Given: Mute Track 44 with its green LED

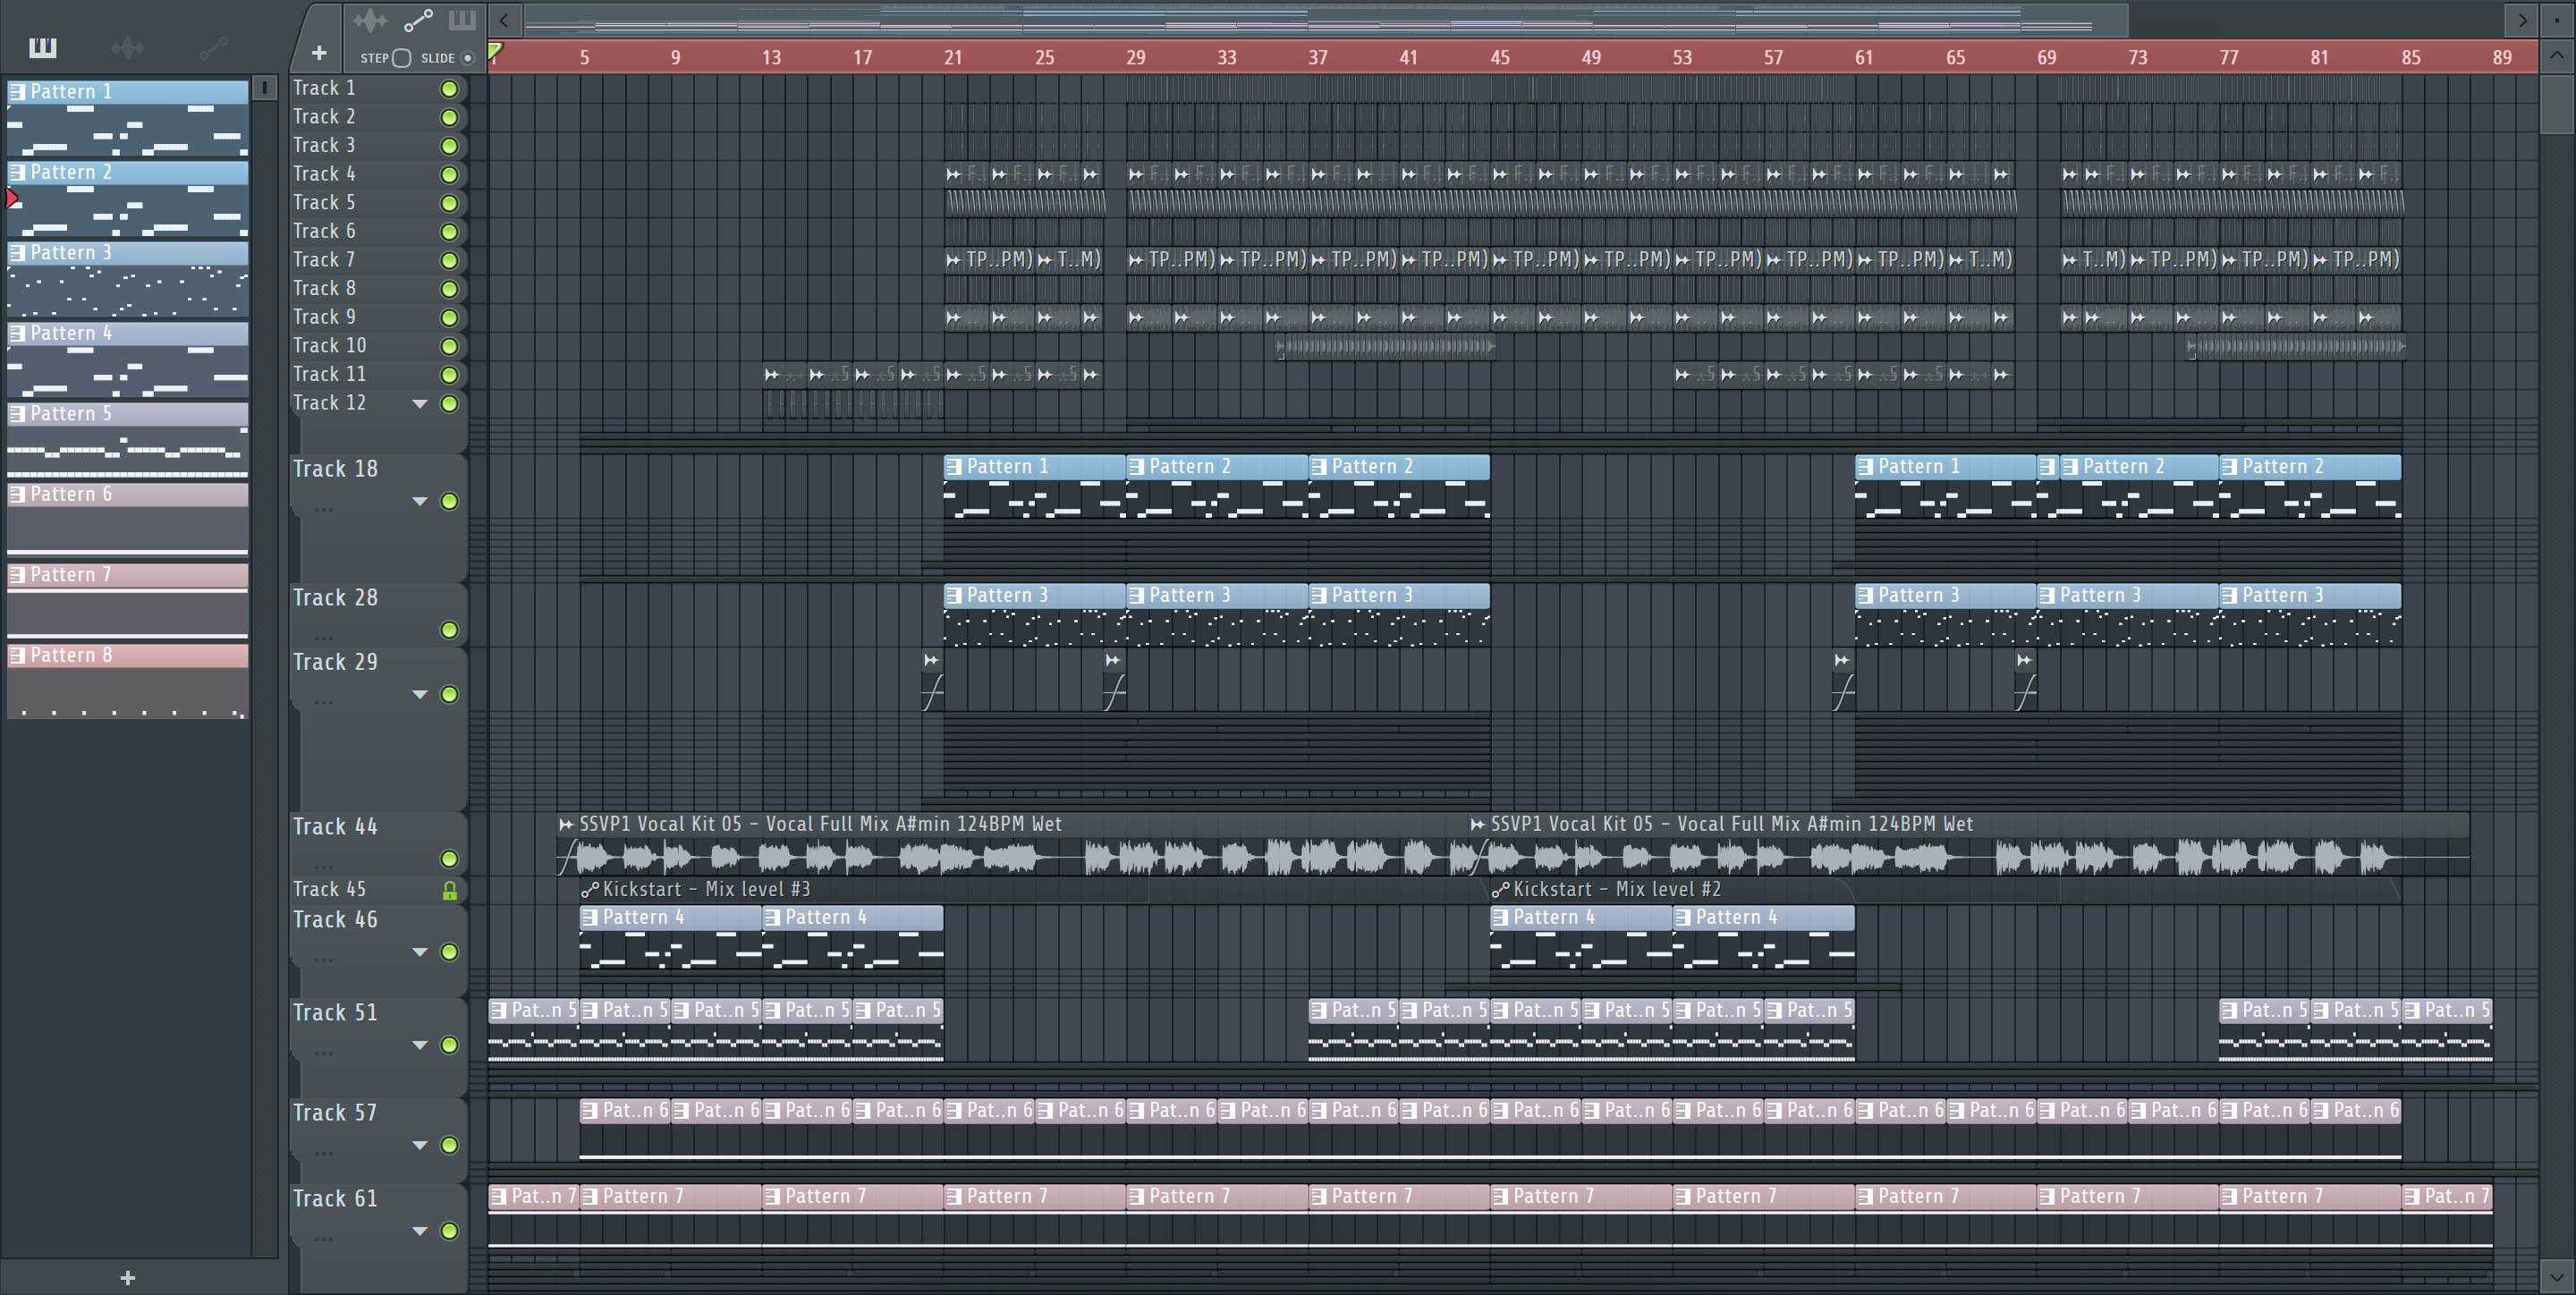Looking at the screenshot, I should coord(450,859).
